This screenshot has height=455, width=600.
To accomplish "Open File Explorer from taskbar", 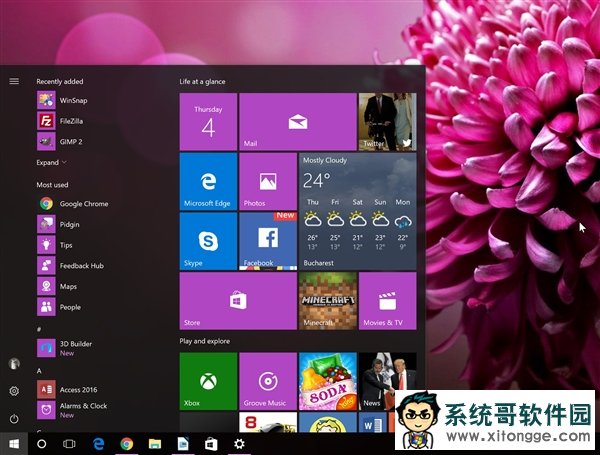I will (x=155, y=444).
